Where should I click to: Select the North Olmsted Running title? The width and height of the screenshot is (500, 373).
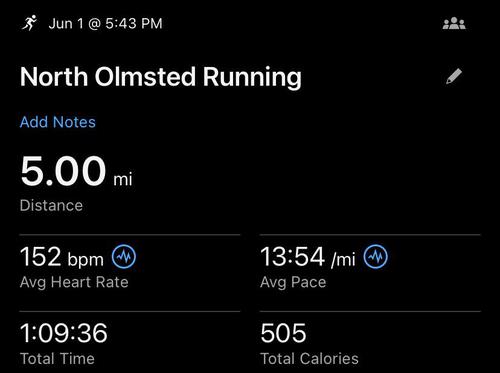[x=161, y=77]
